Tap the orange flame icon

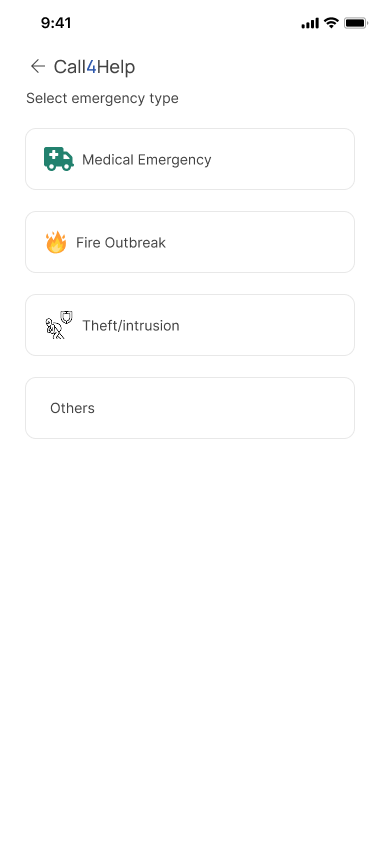[x=56, y=242]
